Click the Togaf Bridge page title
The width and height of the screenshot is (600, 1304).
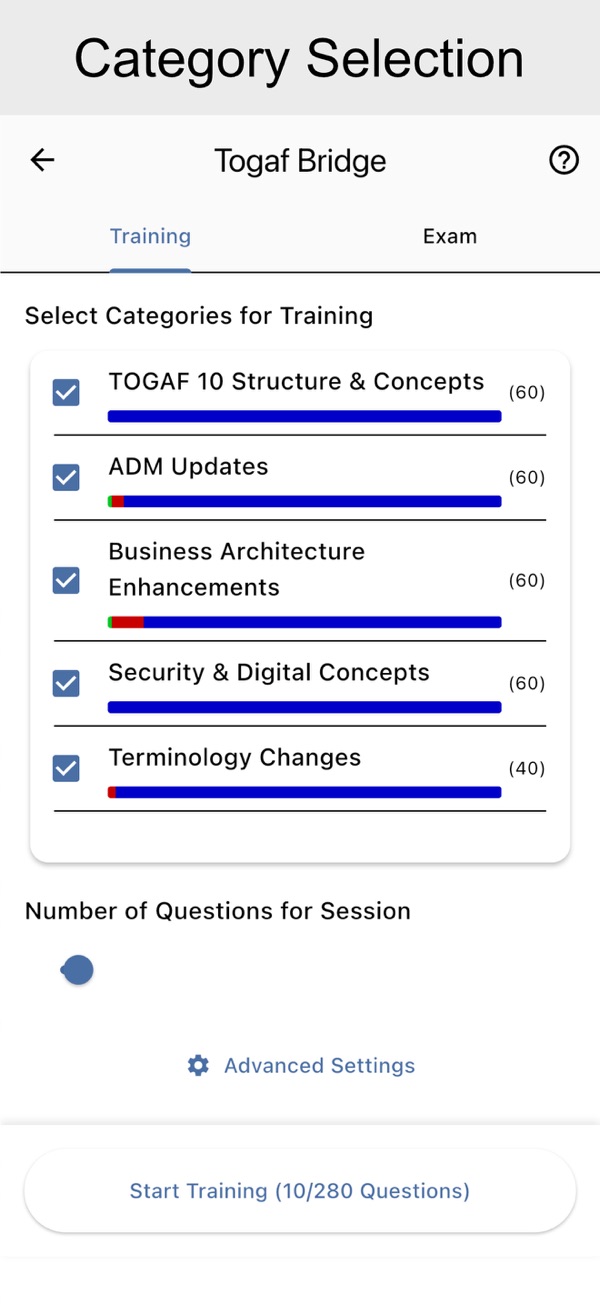tap(300, 161)
